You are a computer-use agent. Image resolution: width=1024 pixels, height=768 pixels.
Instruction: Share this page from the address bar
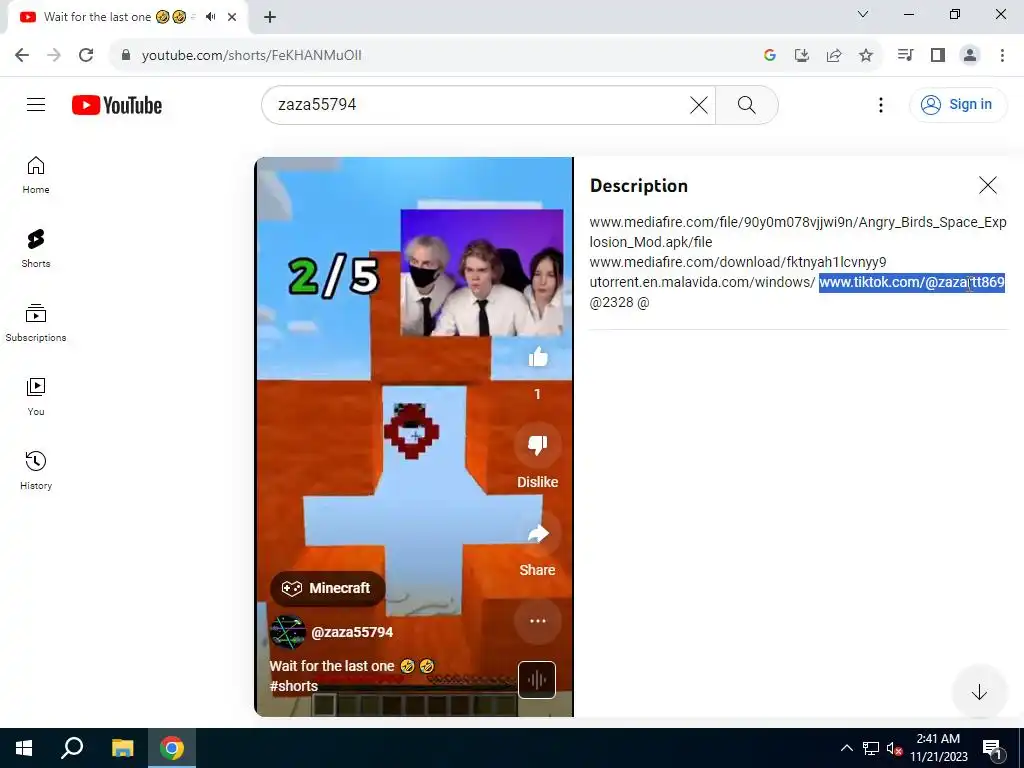[834, 55]
